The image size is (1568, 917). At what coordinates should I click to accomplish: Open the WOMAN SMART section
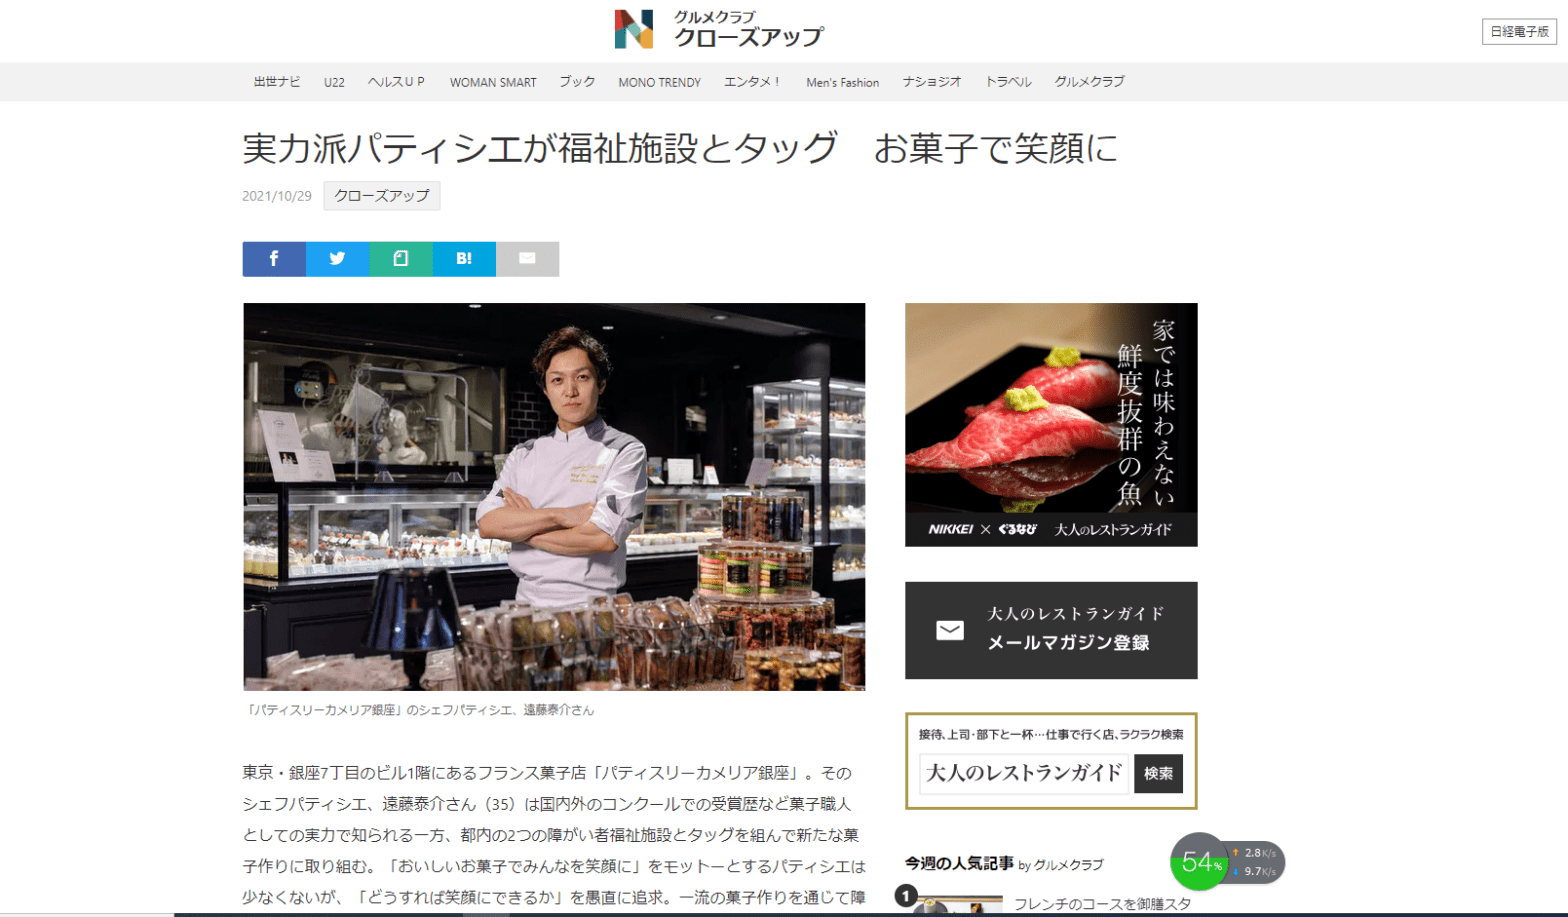click(x=493, y=82)
